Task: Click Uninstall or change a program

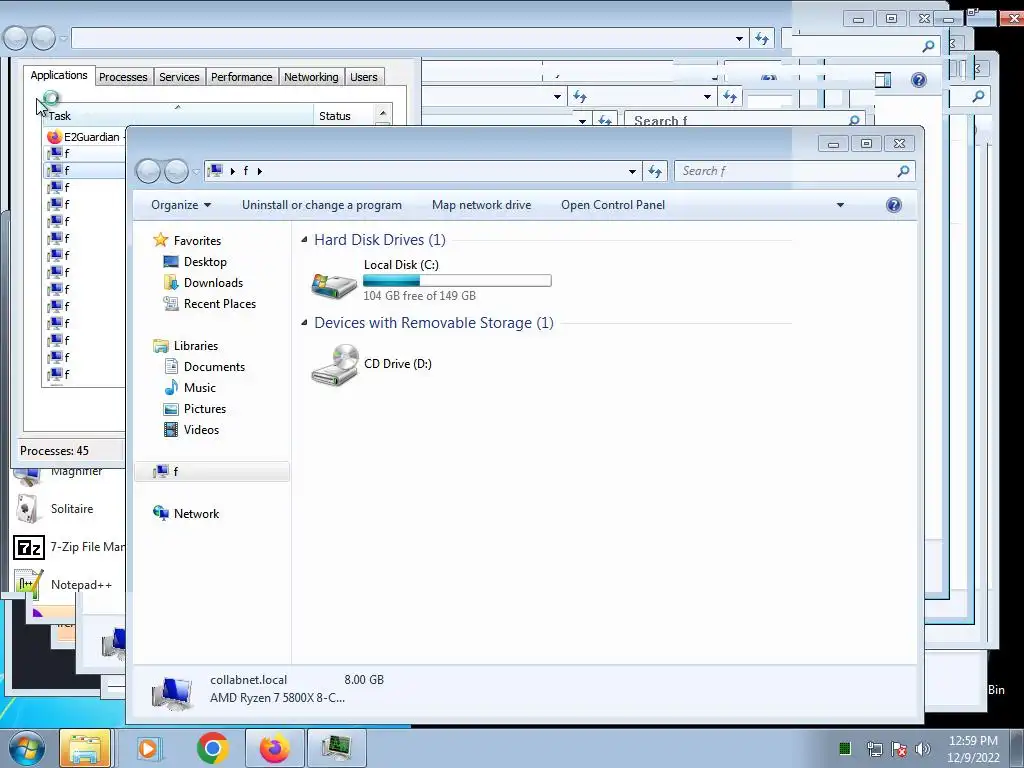Action: (x=322, y=205)
